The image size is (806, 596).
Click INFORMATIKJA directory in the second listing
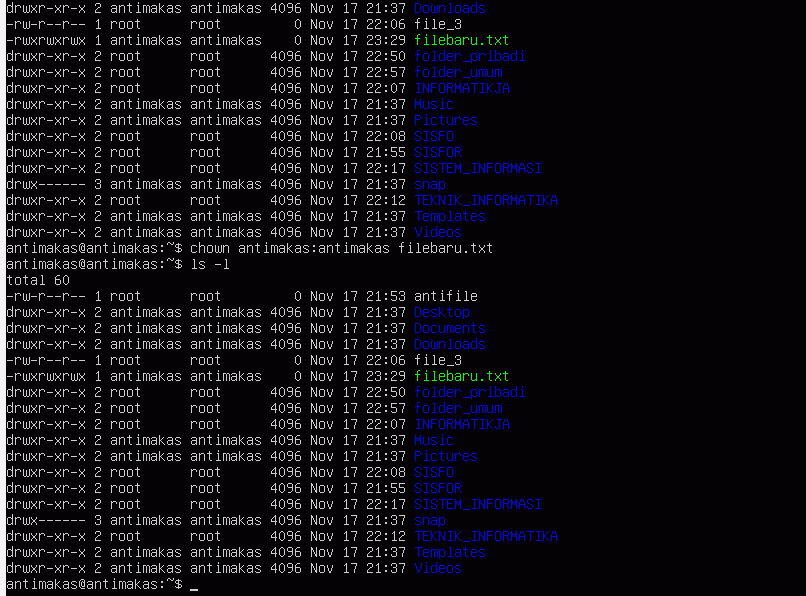462,424
